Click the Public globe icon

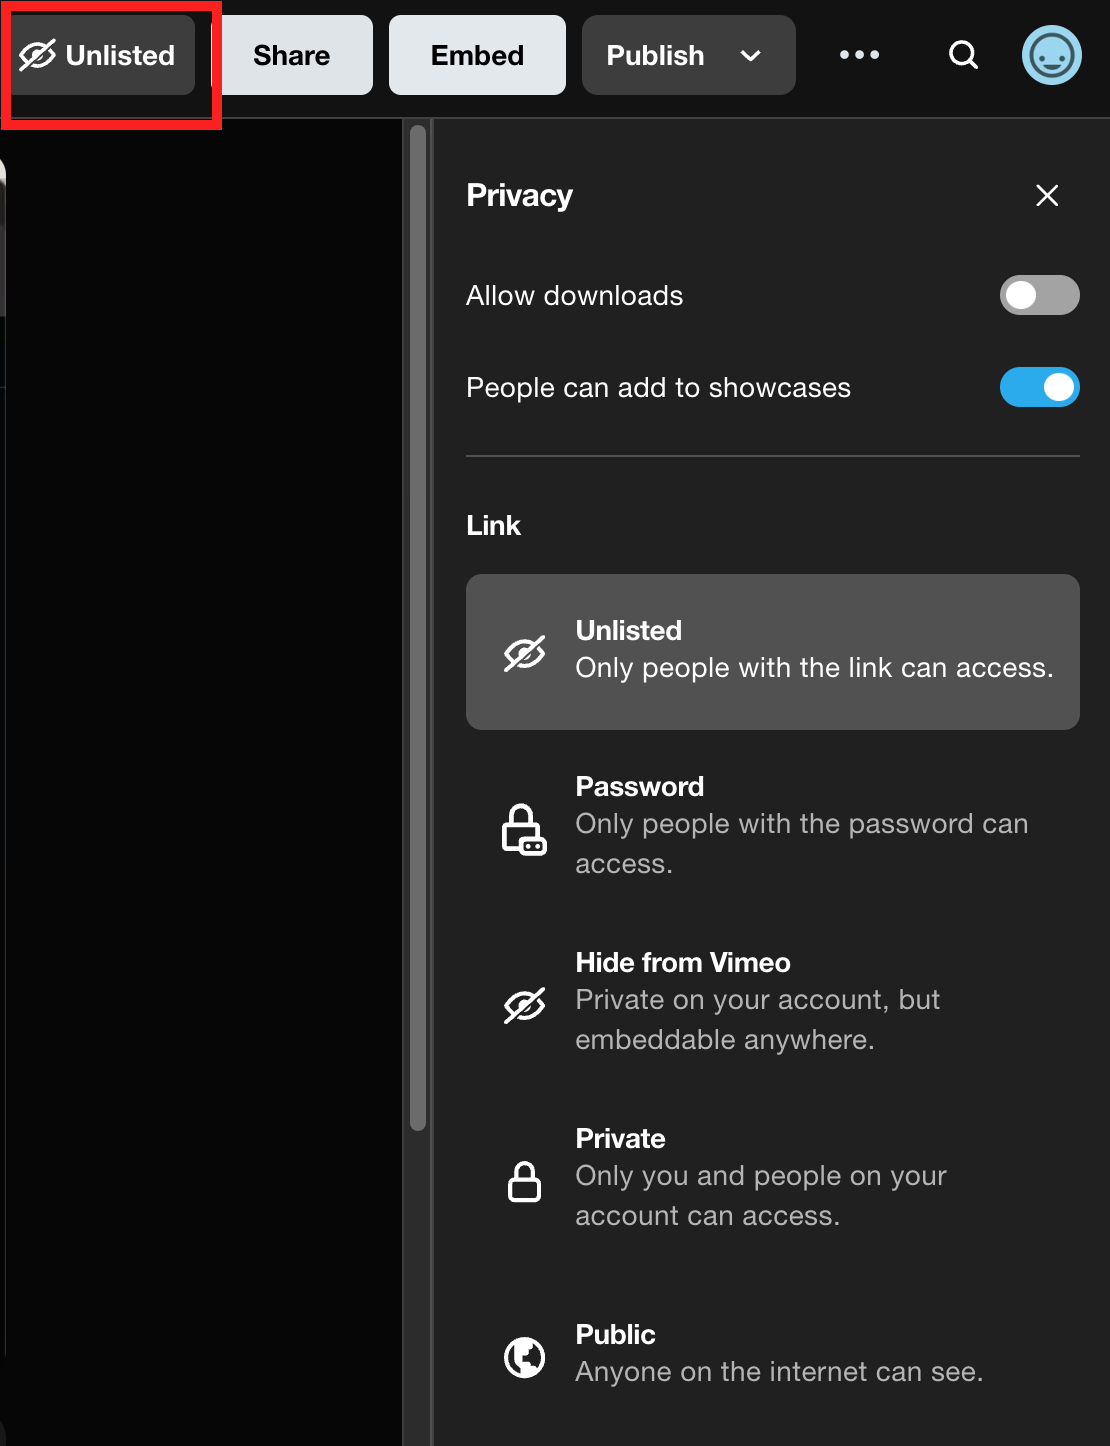click(x=524, y=1357)
